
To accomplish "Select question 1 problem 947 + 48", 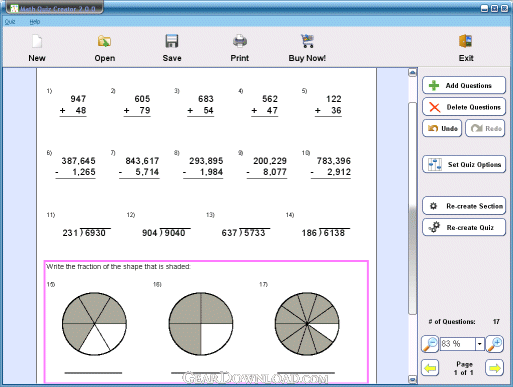I will point(73,105).
